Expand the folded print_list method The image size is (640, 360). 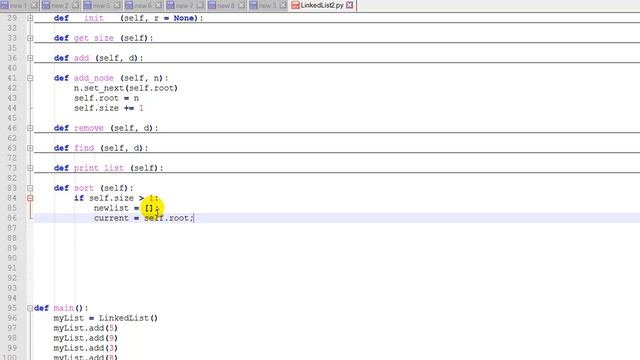click(30, 168)
